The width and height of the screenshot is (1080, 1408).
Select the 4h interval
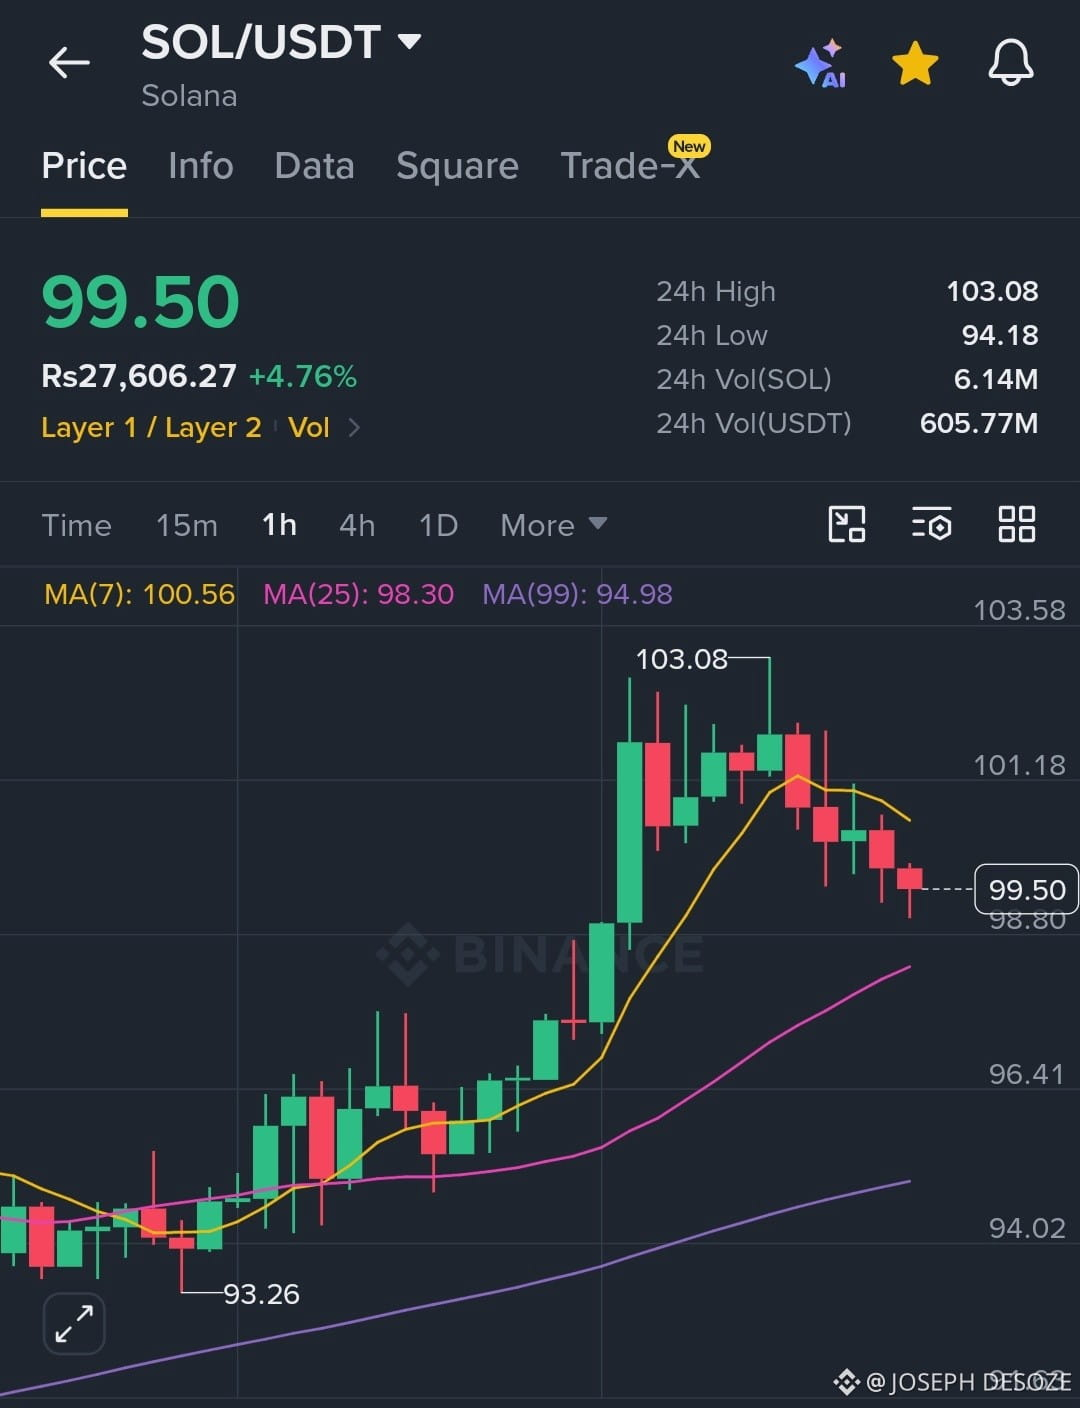click(x=357, y=525)
